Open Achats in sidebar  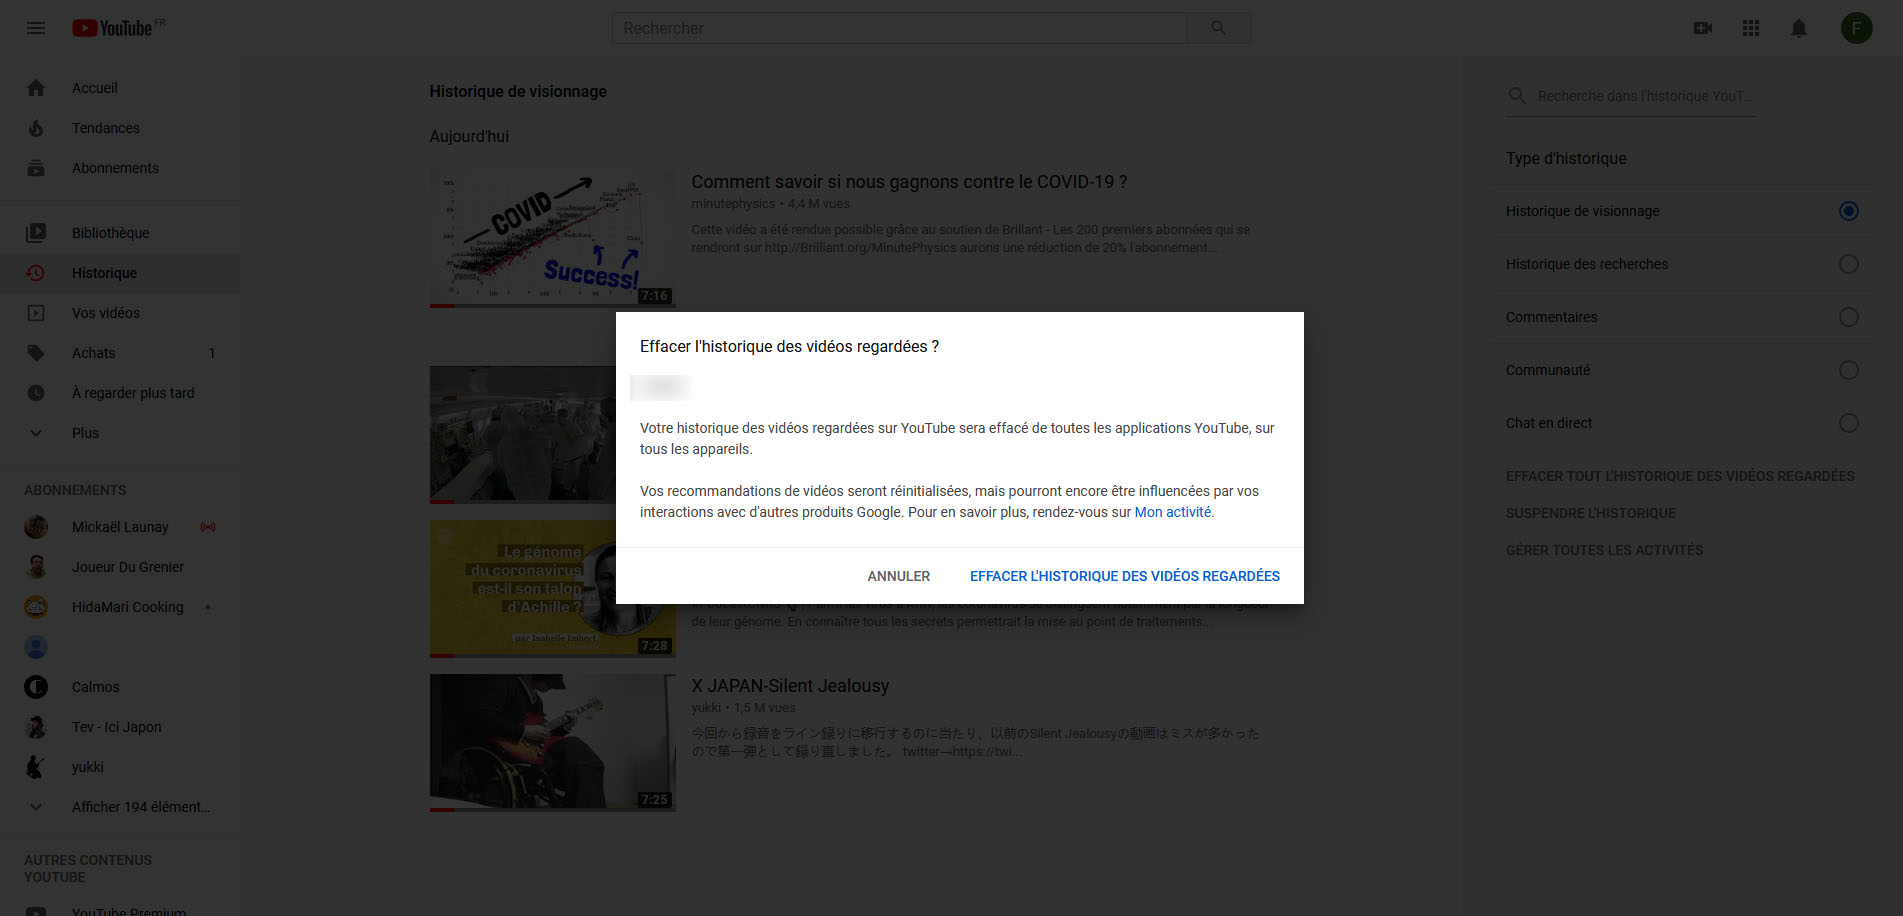pyautogui.click(x=120, y=353)
